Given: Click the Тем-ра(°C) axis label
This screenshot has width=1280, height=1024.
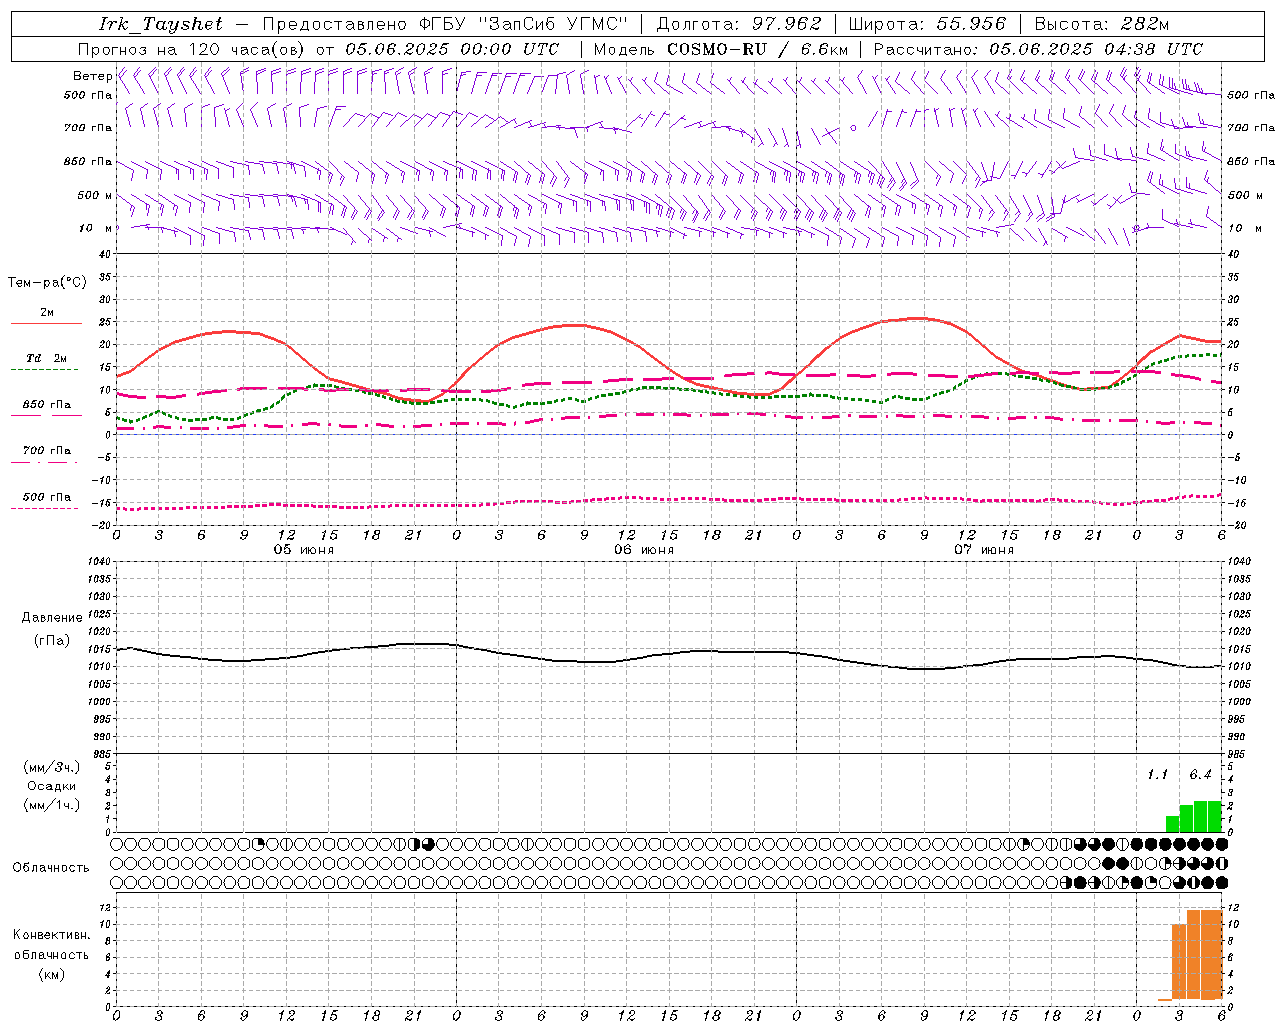Looking at the screenshot, I should (x=47, y=283).
